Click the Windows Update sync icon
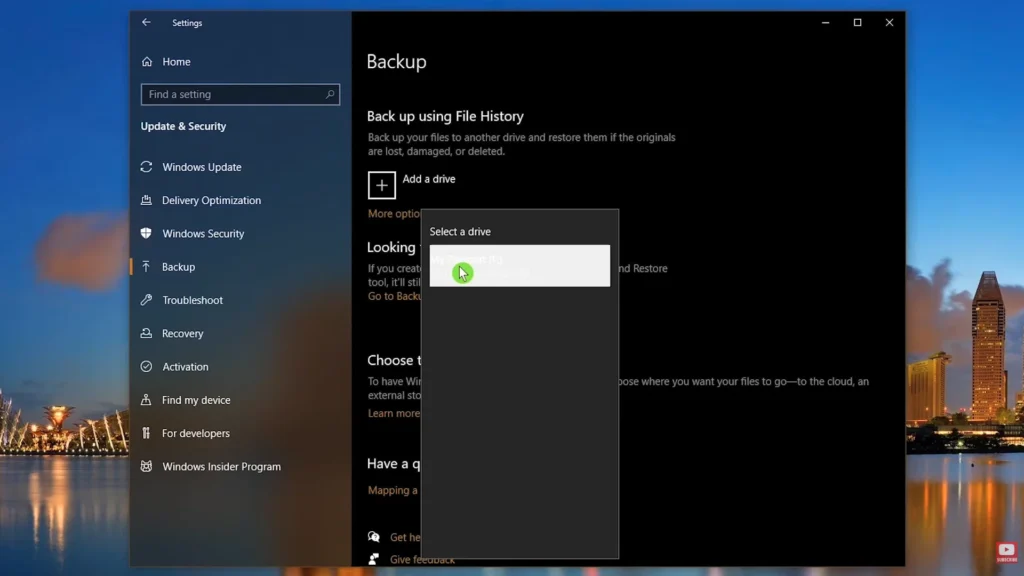This screenshot has height=576, width=1024. click(146, 167)
